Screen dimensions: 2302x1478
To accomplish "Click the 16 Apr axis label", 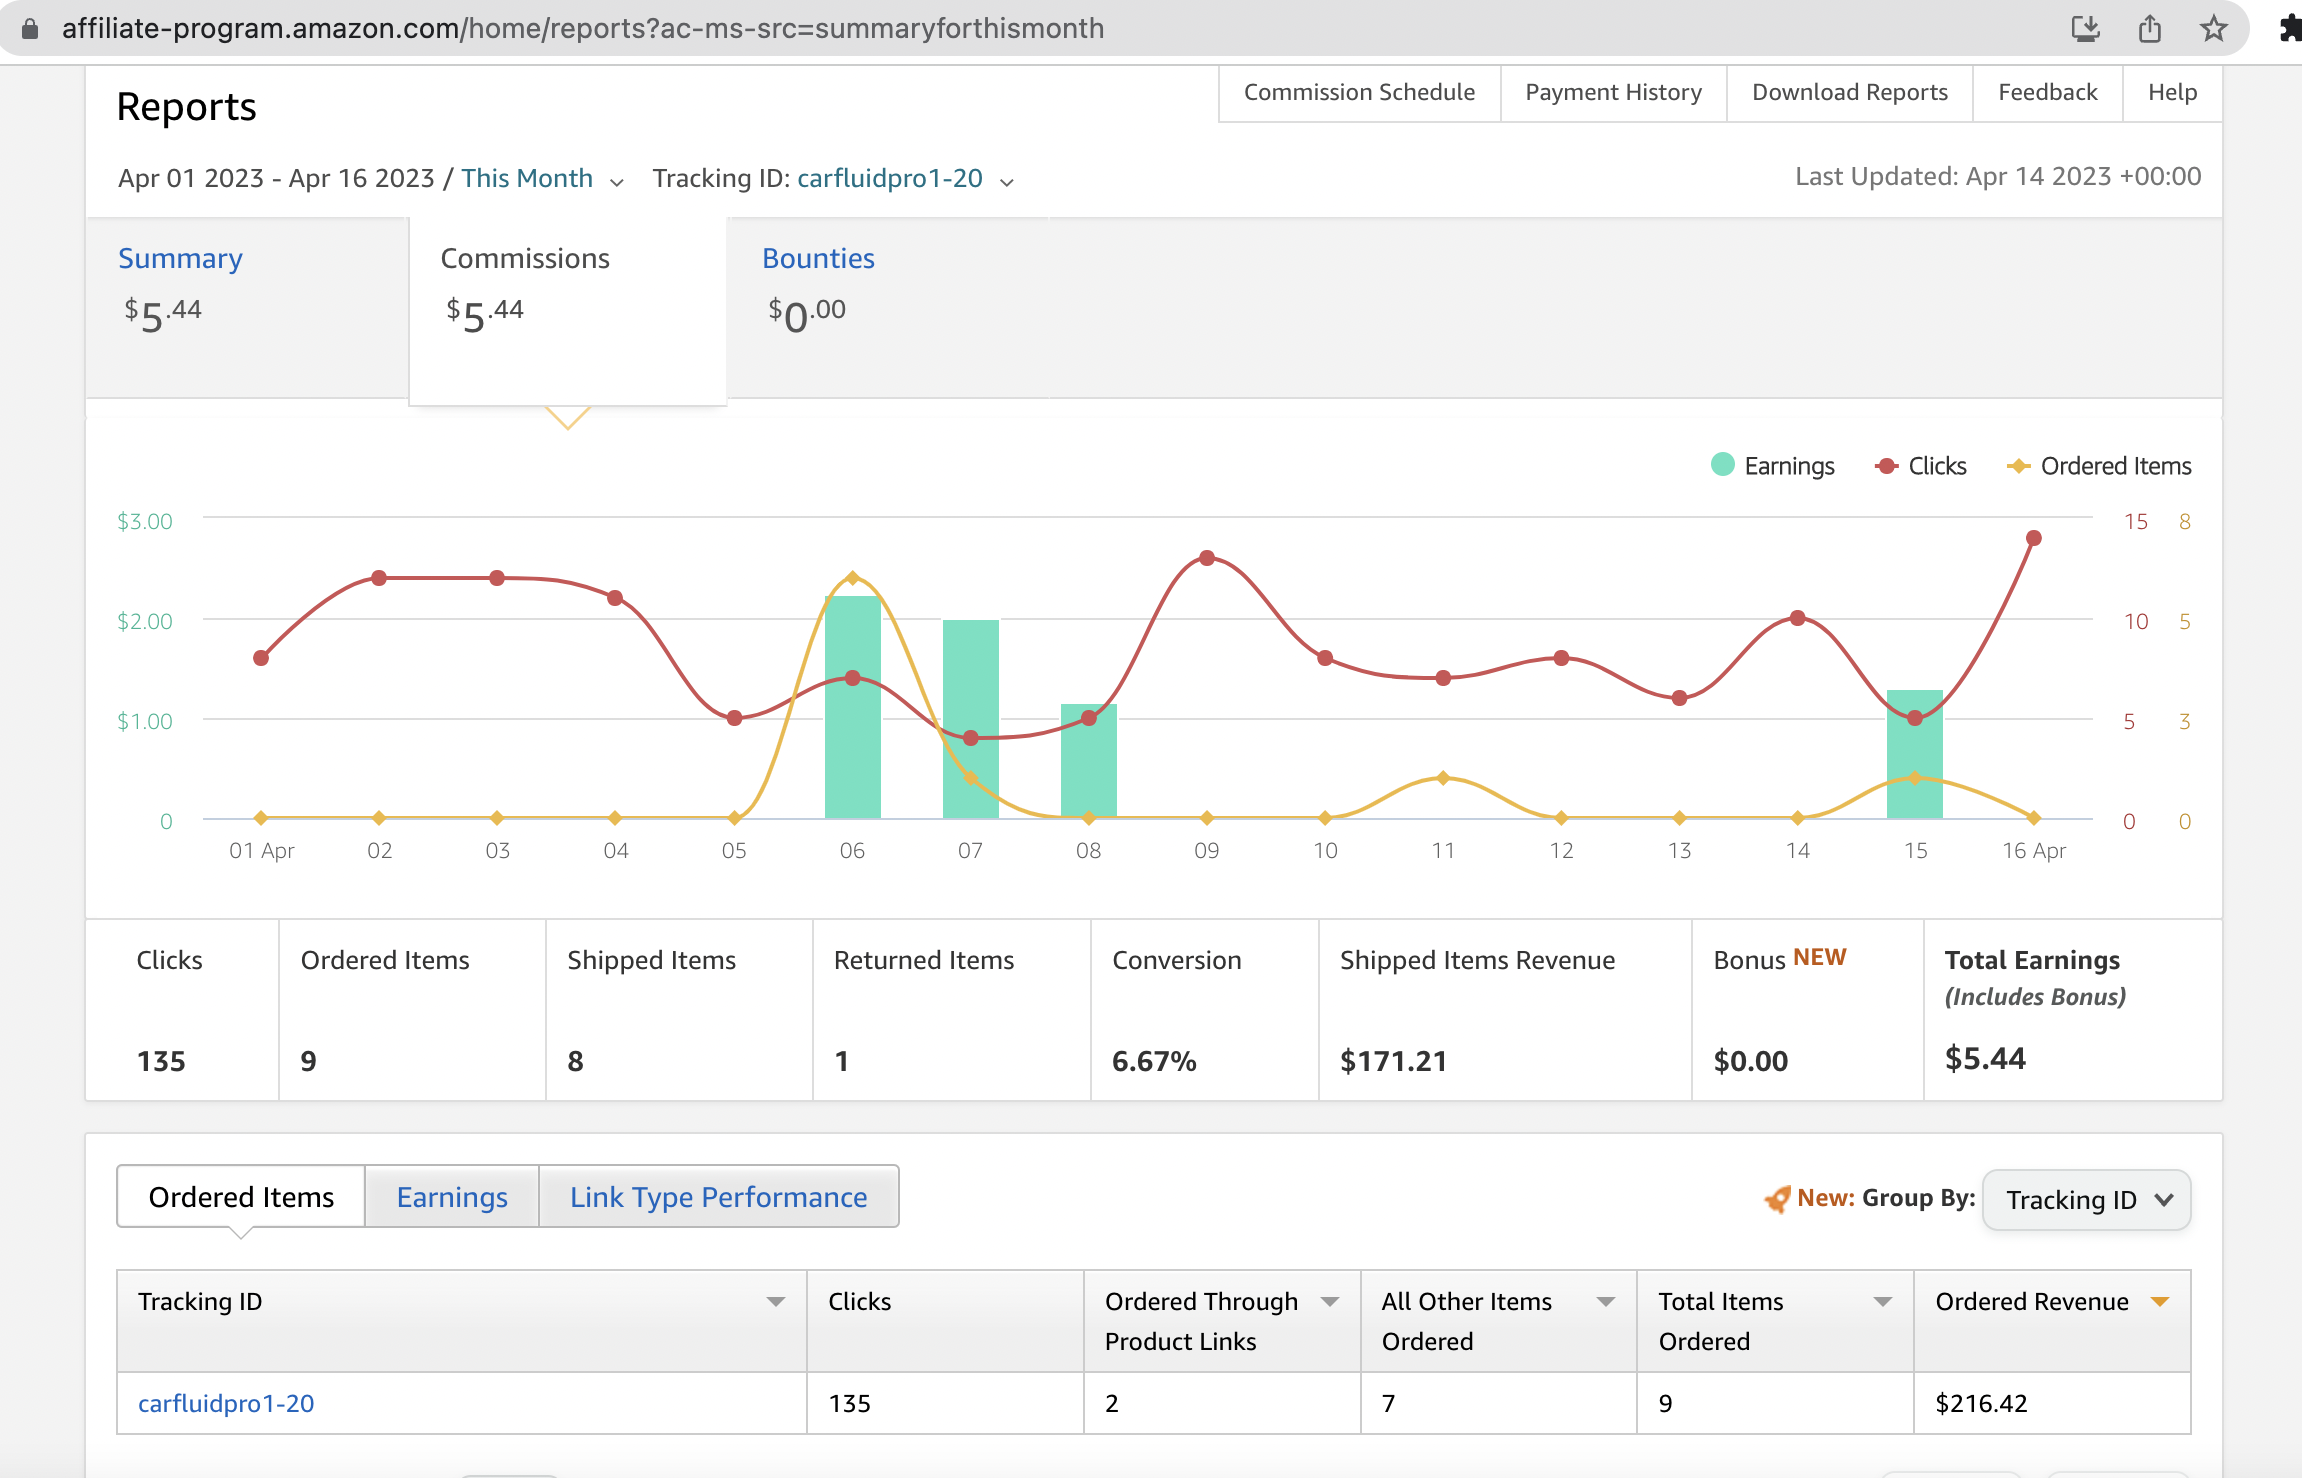I will coord(2033,850).
